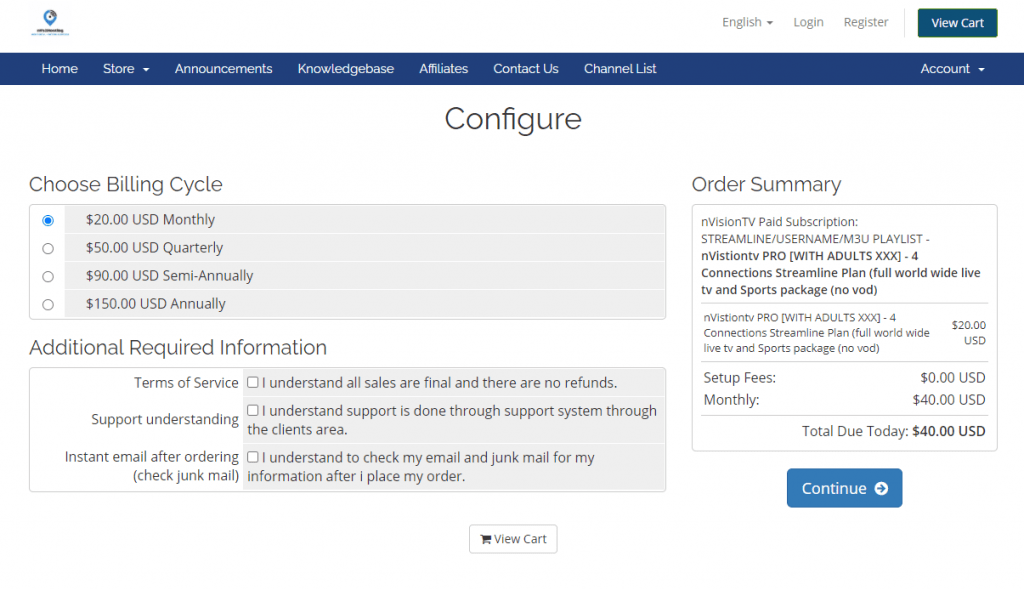The width and height of the screenshot is (1024, 590).
Task: Choose the $90.00 USD Semi-Annually option
Action: 48,276
